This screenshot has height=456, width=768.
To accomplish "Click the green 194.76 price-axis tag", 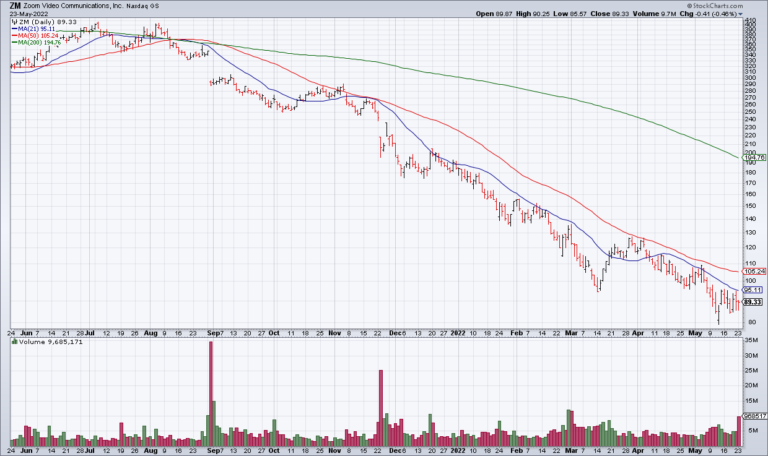I will [754, 157].
